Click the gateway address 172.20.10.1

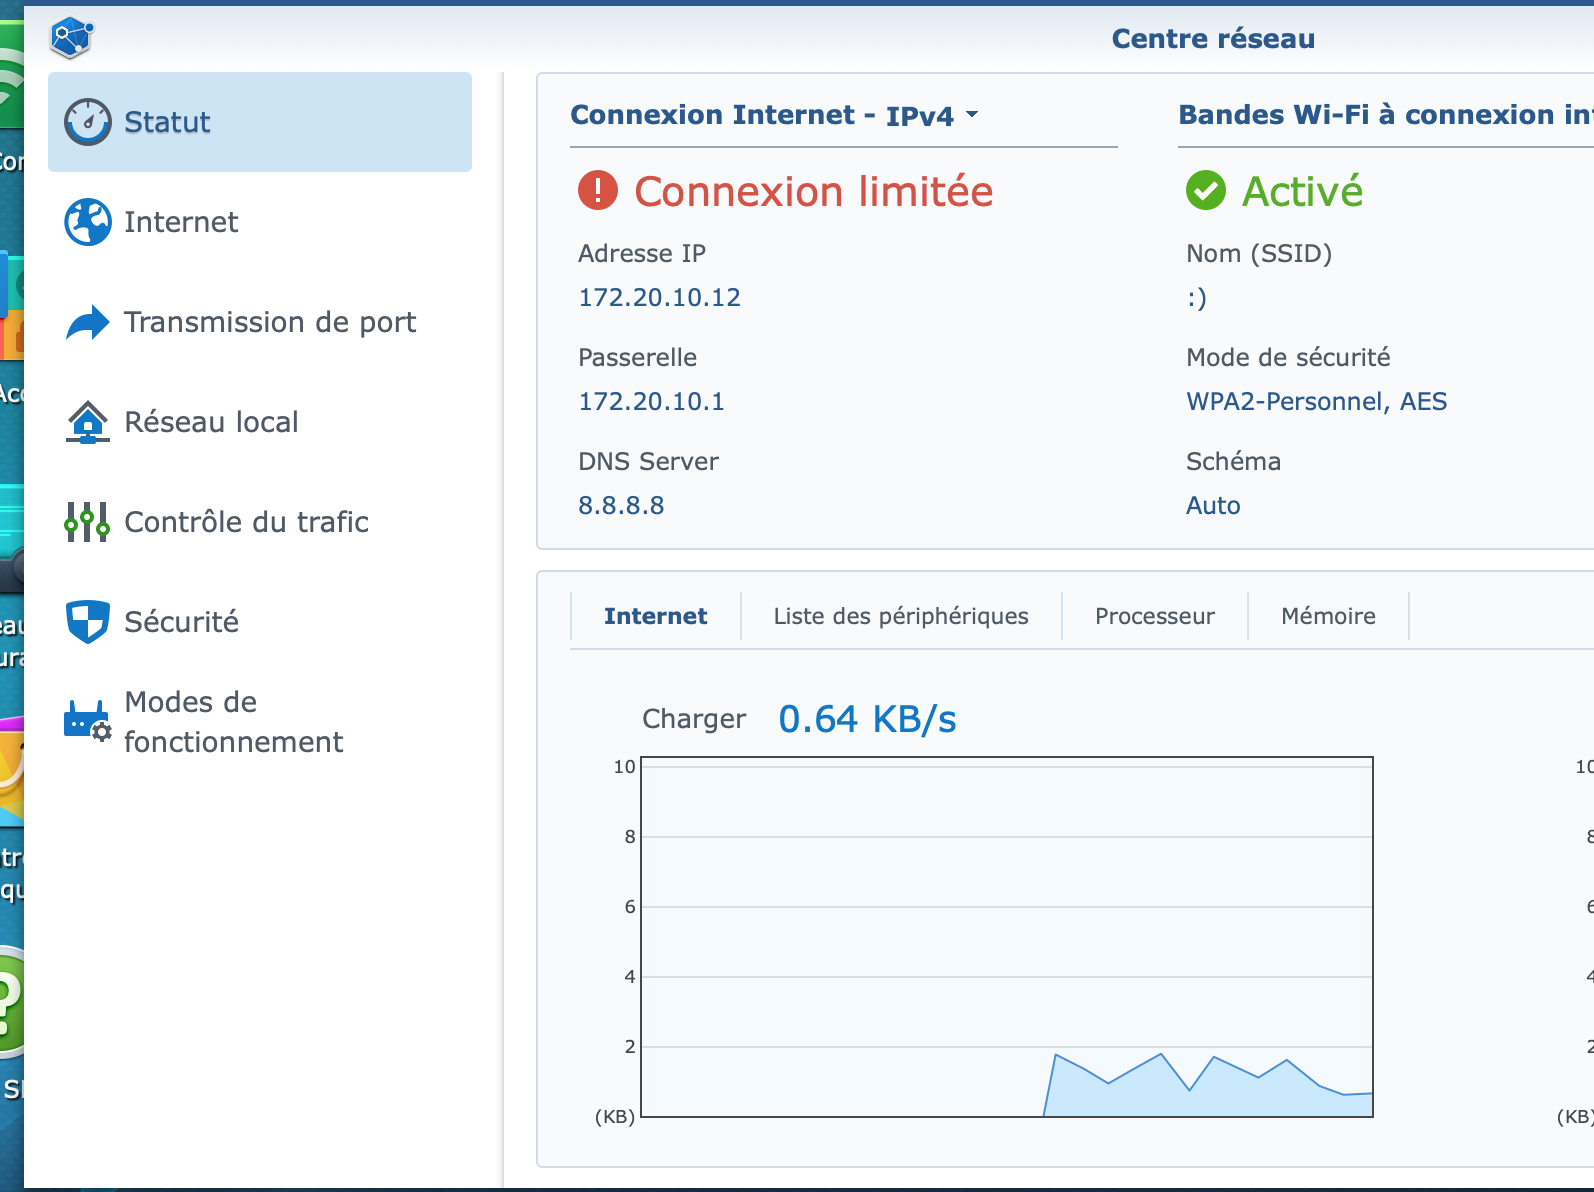[x=652, y=401]
